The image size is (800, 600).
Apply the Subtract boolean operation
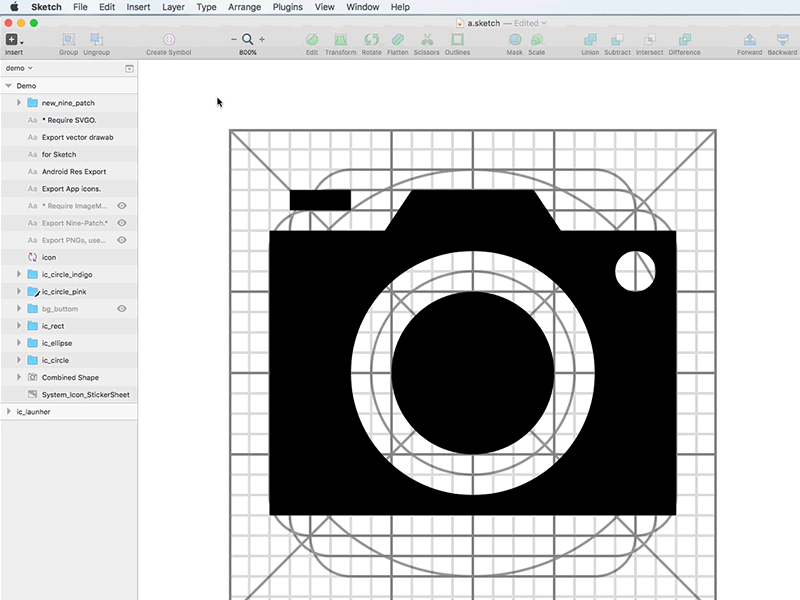[x=617, y=40]
